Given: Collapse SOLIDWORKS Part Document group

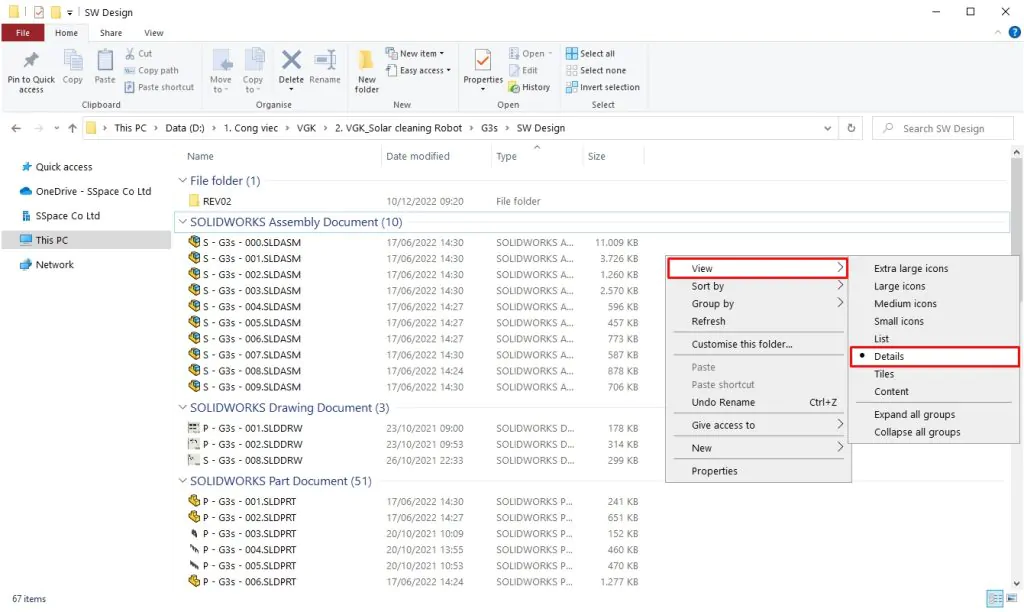Looking at the screenshot, I should point(183,481).
